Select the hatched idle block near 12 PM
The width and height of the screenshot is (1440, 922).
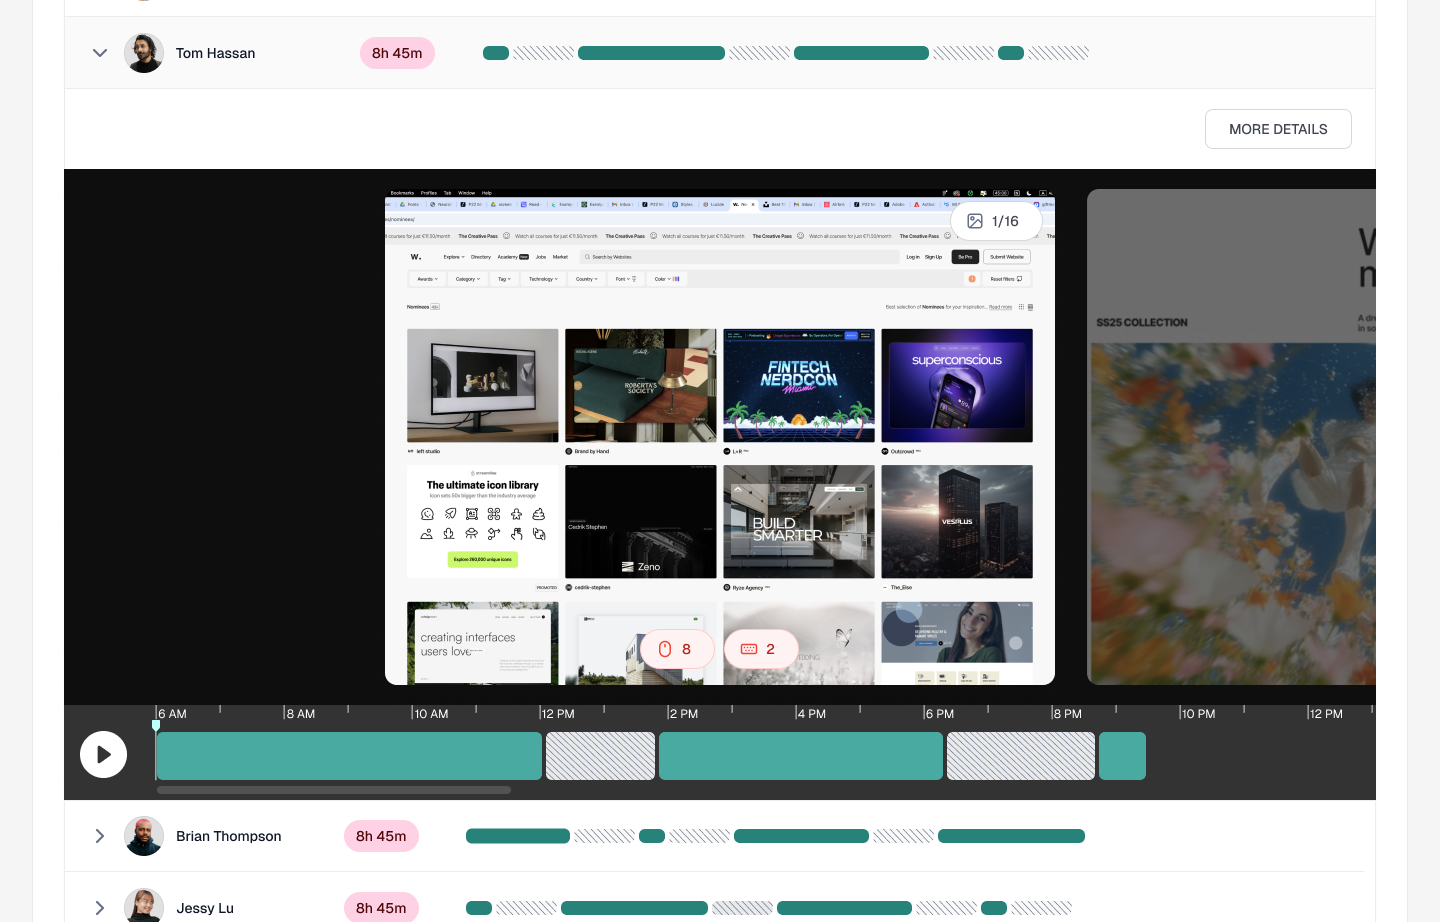click(600, 756)
